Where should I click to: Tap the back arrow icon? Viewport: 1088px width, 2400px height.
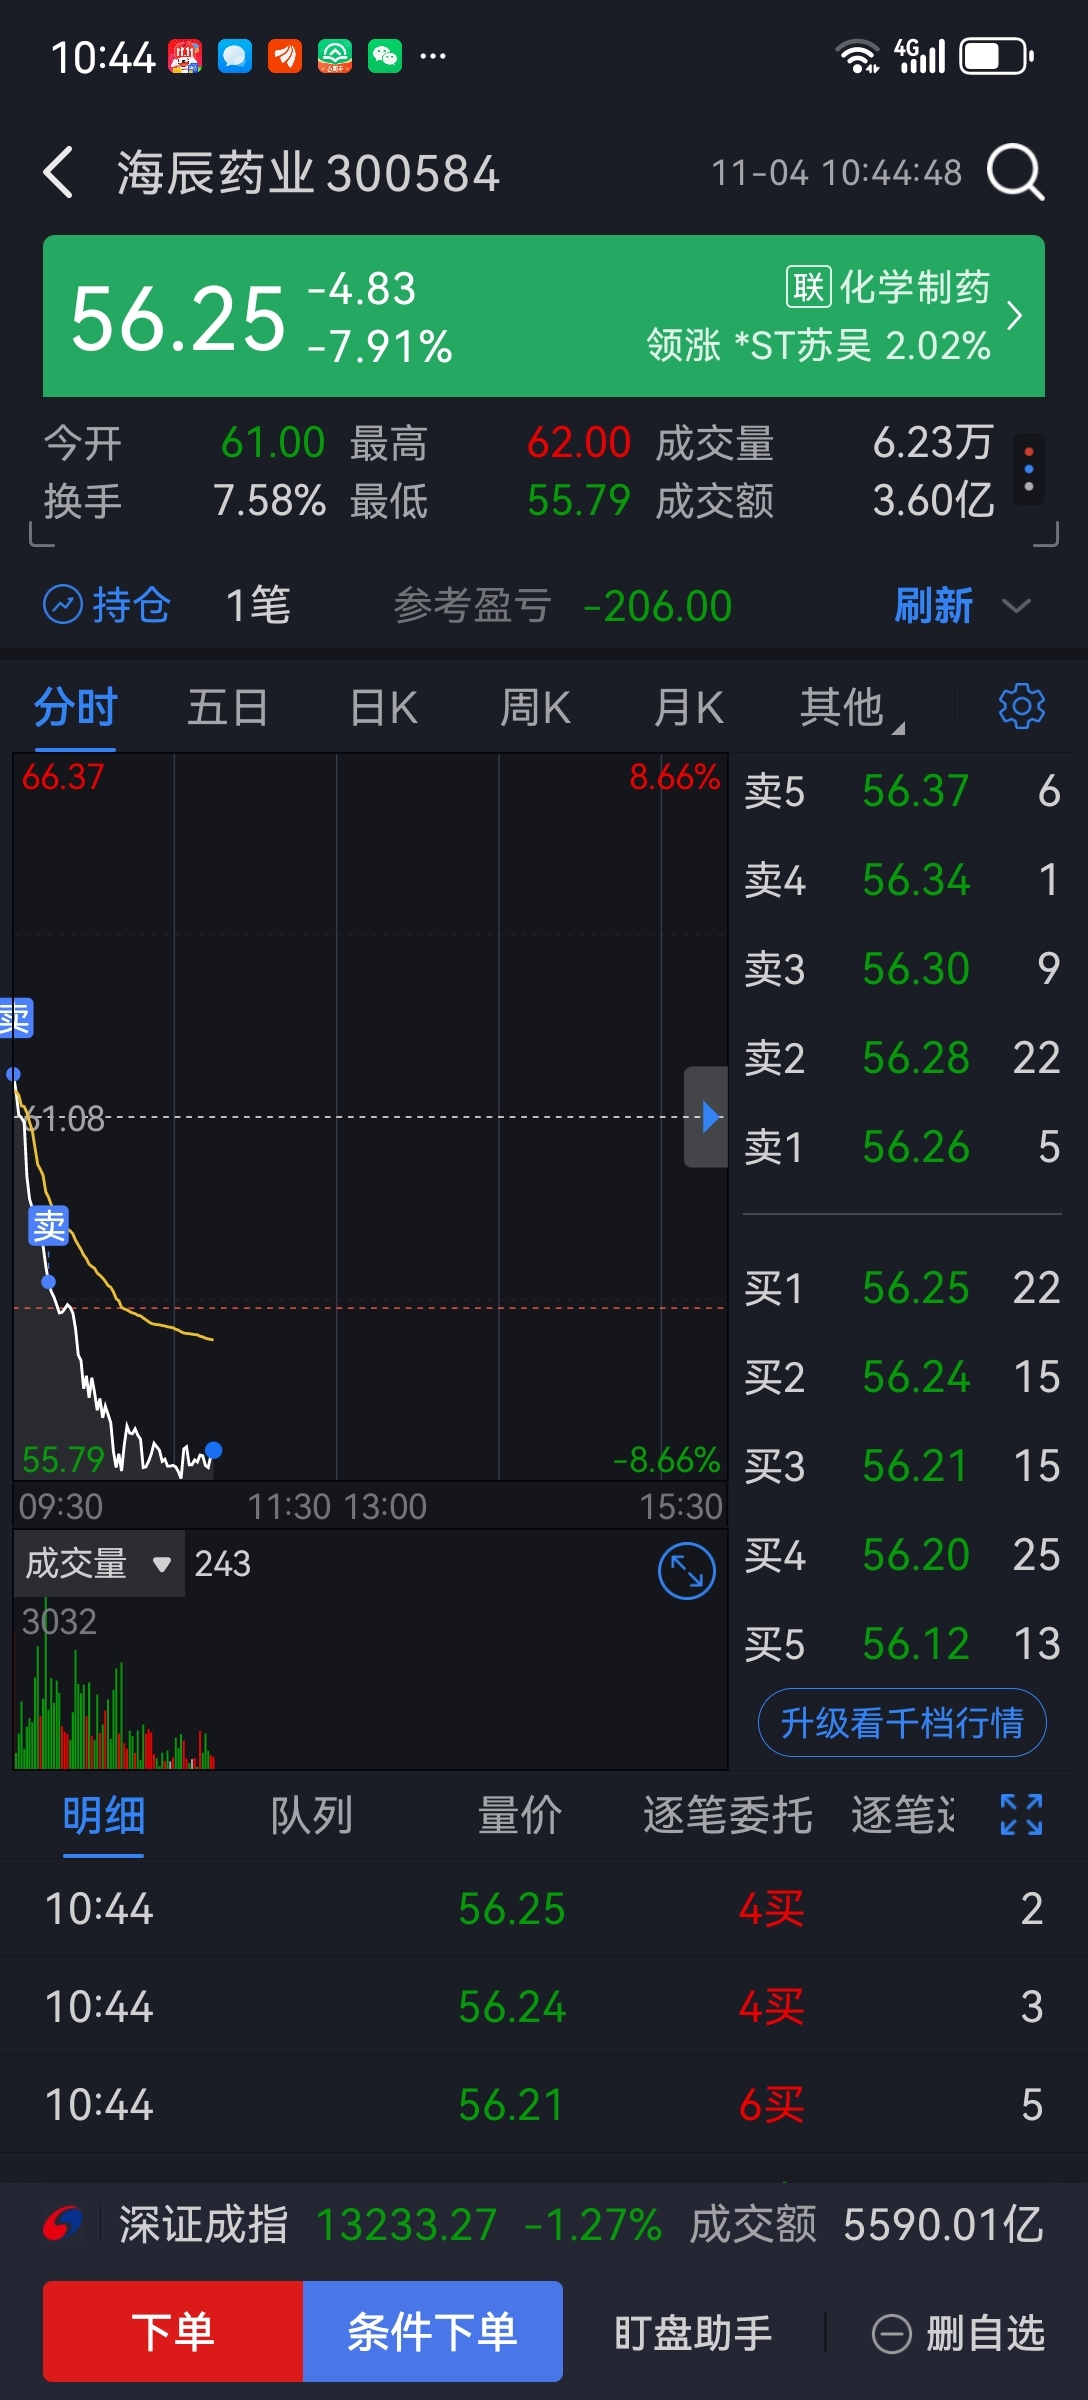tap(59, 172)
